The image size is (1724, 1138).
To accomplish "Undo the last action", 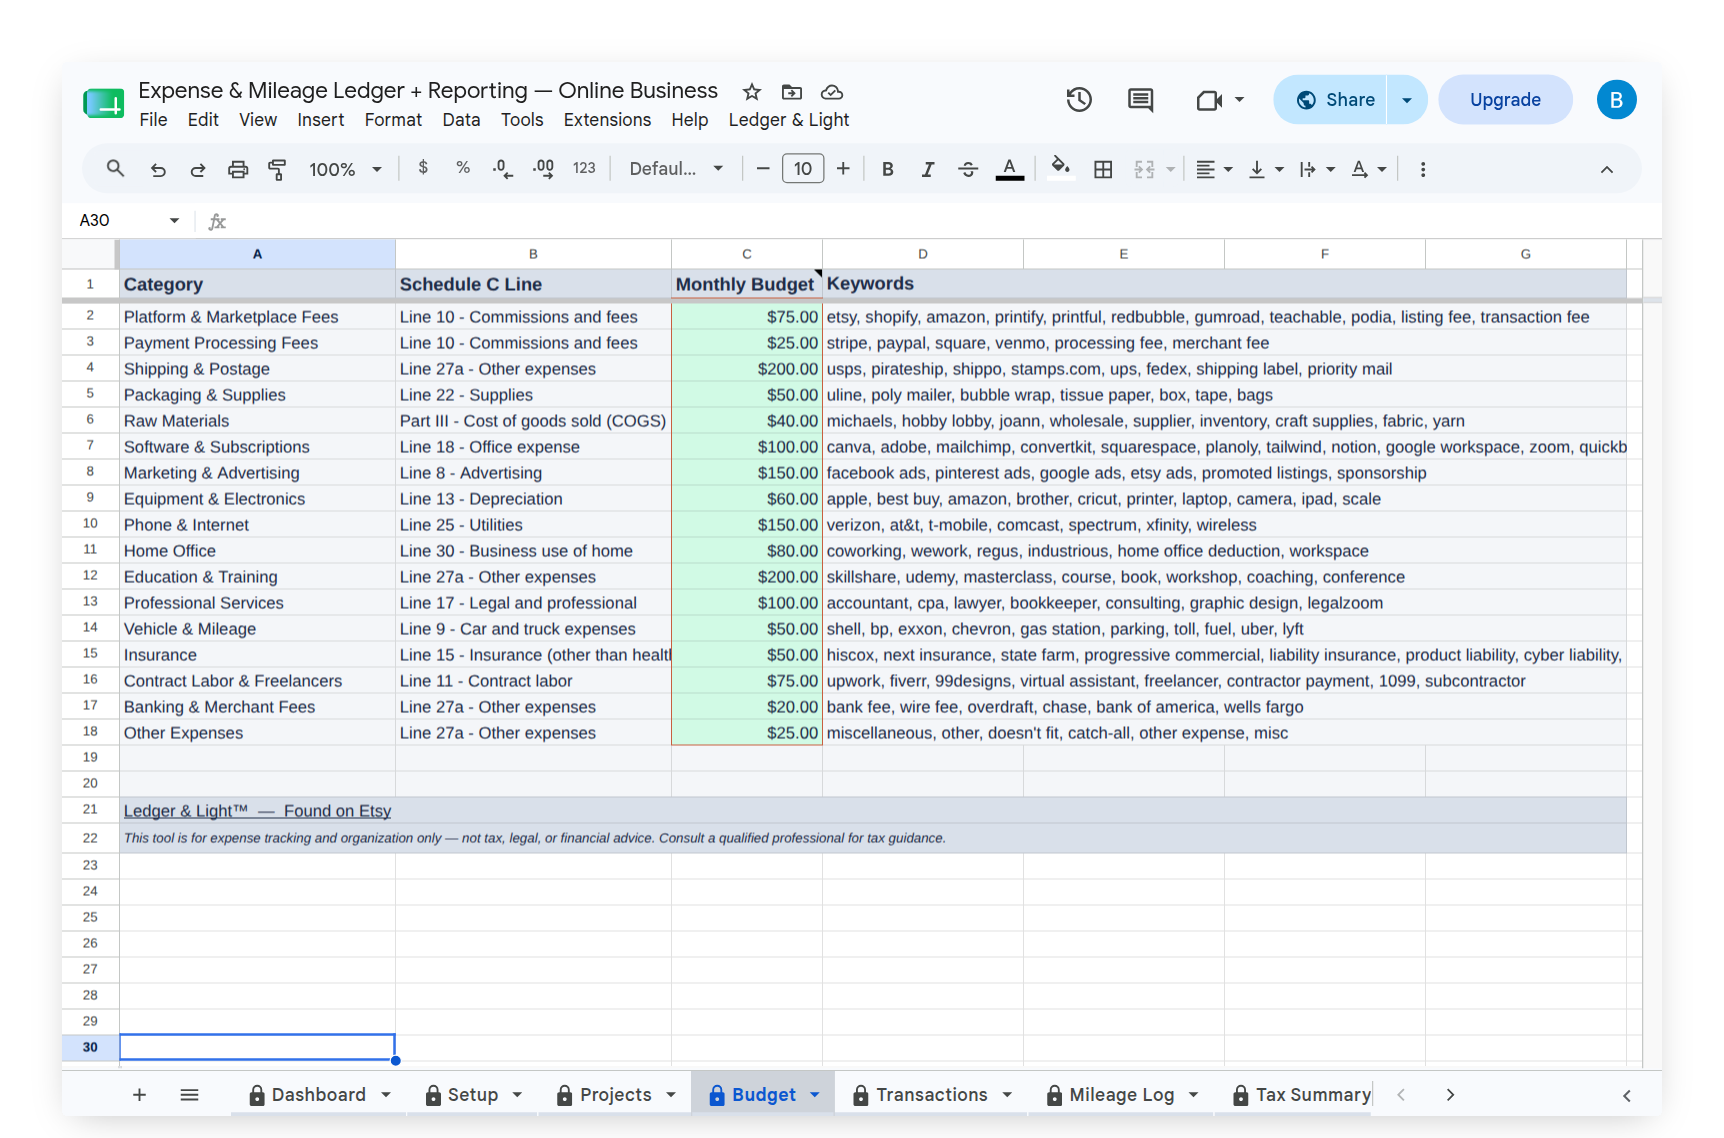I will click(158, 170).
